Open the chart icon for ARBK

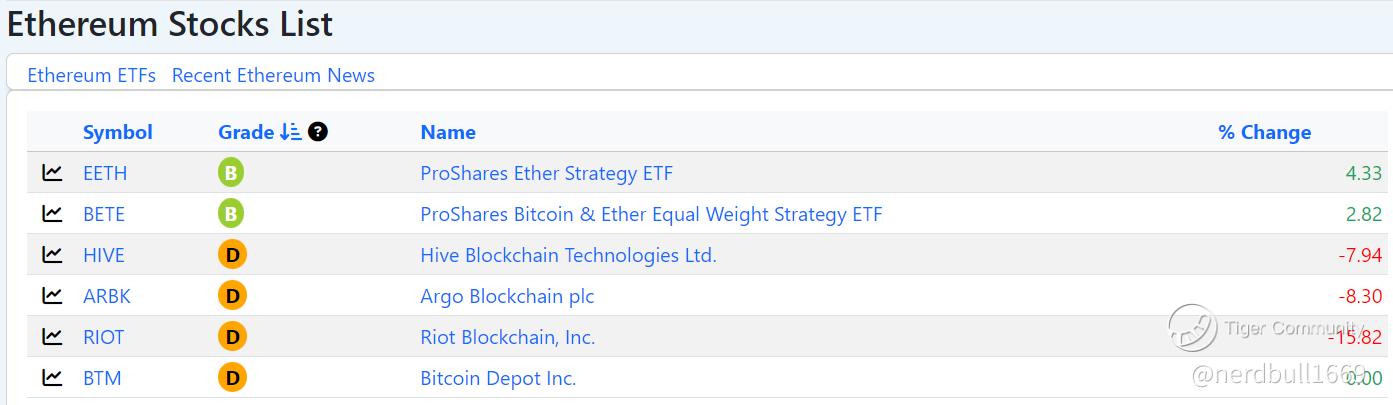pyautogui.click(x=52, y=296)
